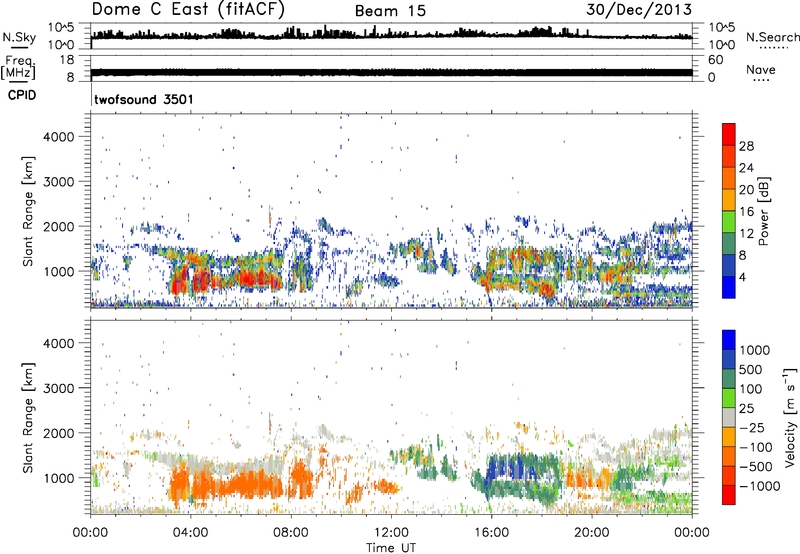
Task: Click the '-25' label on Velocity color bar
Action: pyautogui.click(x=752, y=427)
